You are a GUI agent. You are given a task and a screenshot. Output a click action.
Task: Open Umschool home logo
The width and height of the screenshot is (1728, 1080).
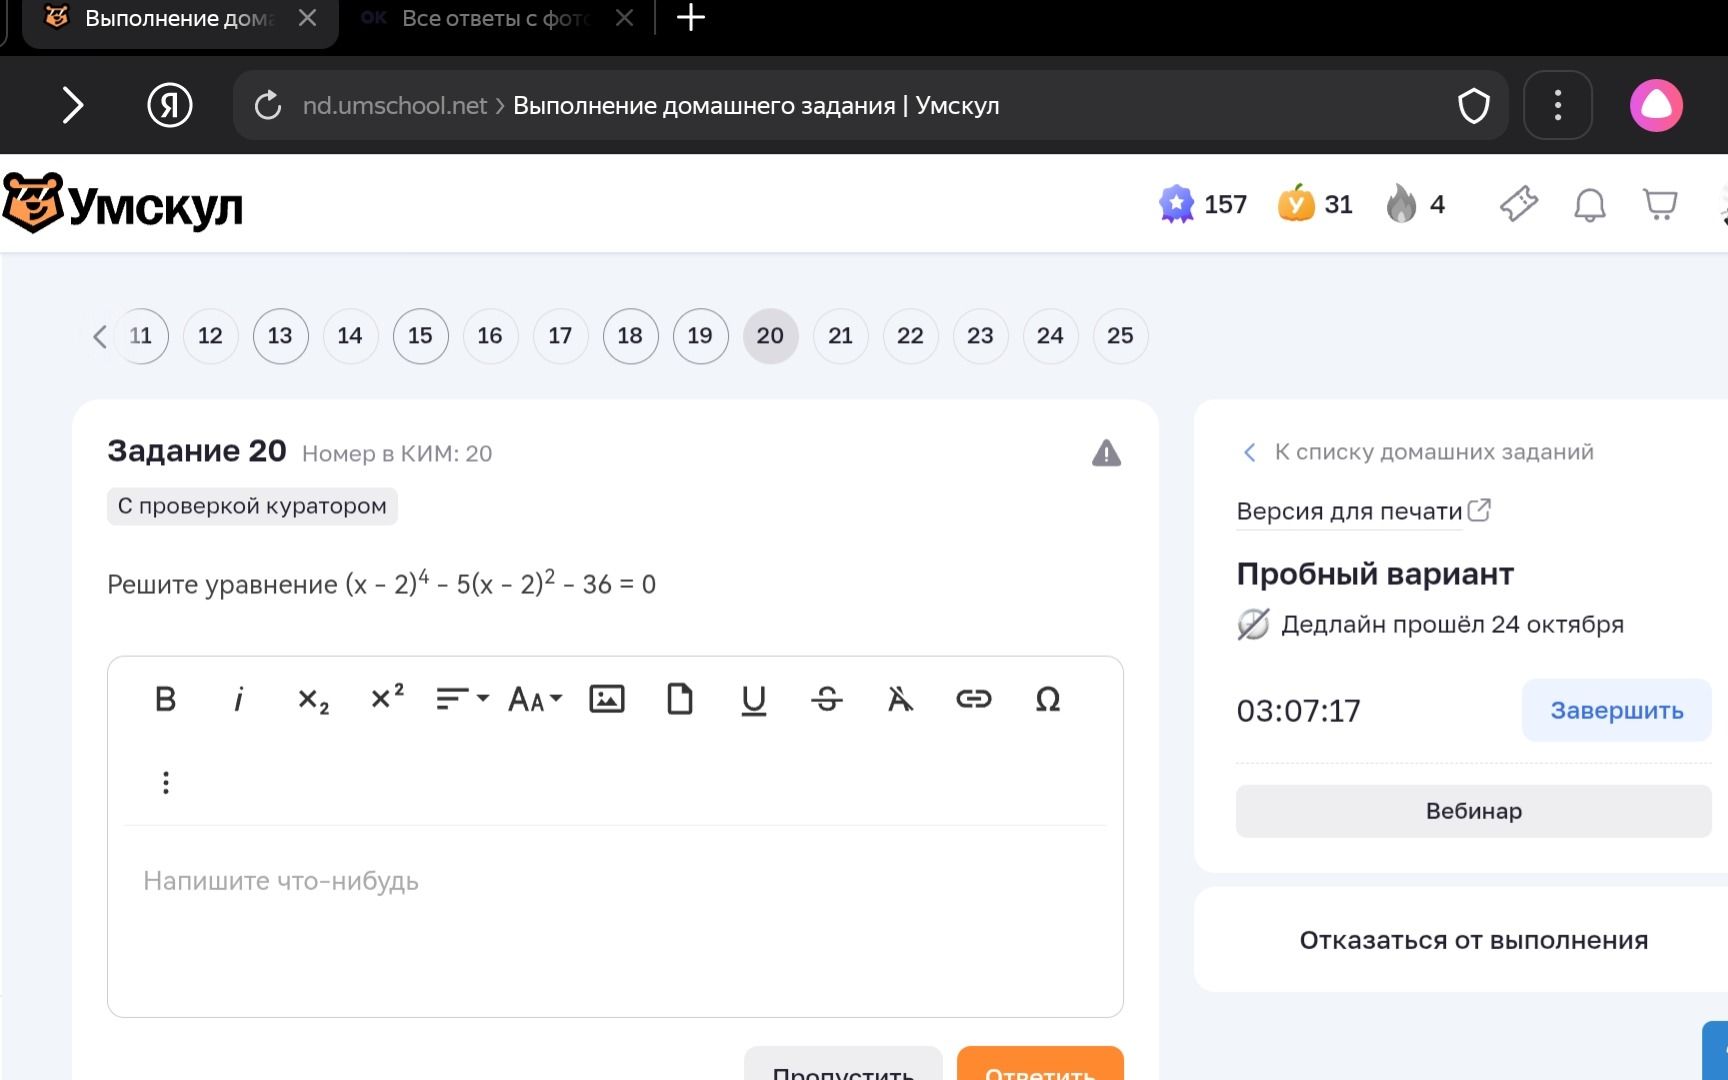pos(123,204)
